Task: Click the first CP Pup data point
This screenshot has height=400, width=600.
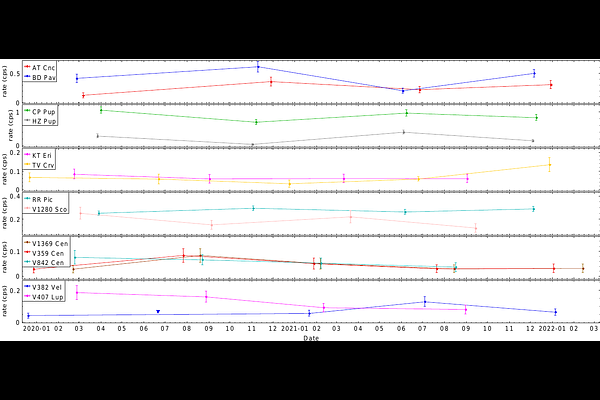Action: (x=101, y=110)
